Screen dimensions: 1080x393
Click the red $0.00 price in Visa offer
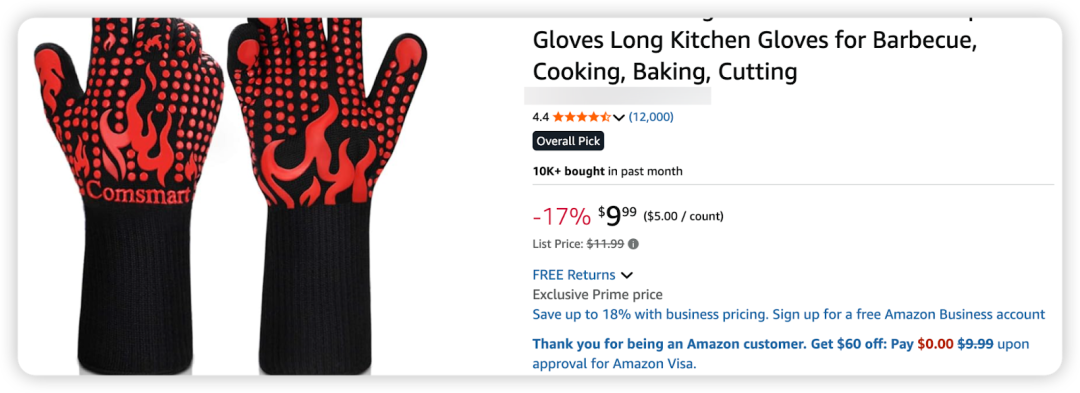(935, 343)
